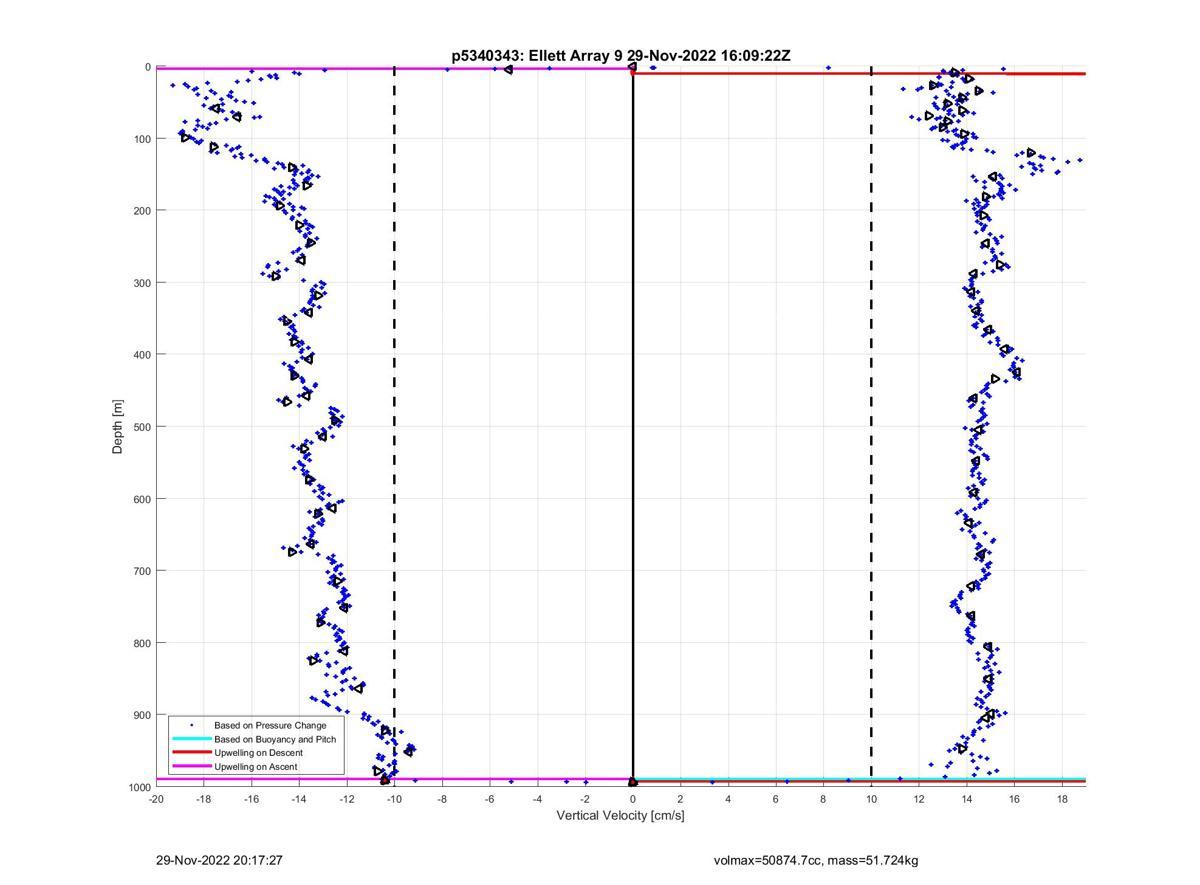Click the volmax=50874.7cc, mass=51.724kg text

[816, 860]
